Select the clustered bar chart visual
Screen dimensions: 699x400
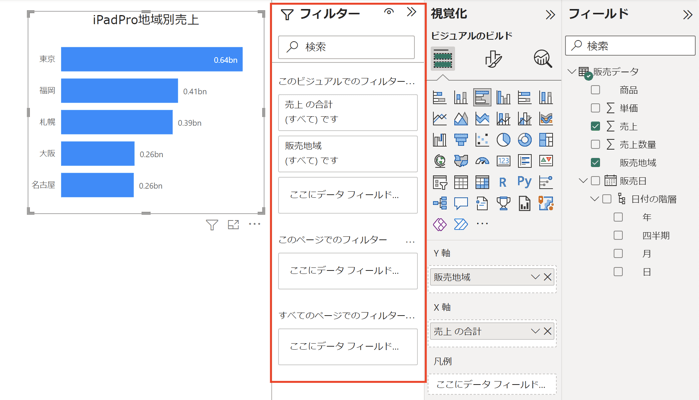[482, 97]
